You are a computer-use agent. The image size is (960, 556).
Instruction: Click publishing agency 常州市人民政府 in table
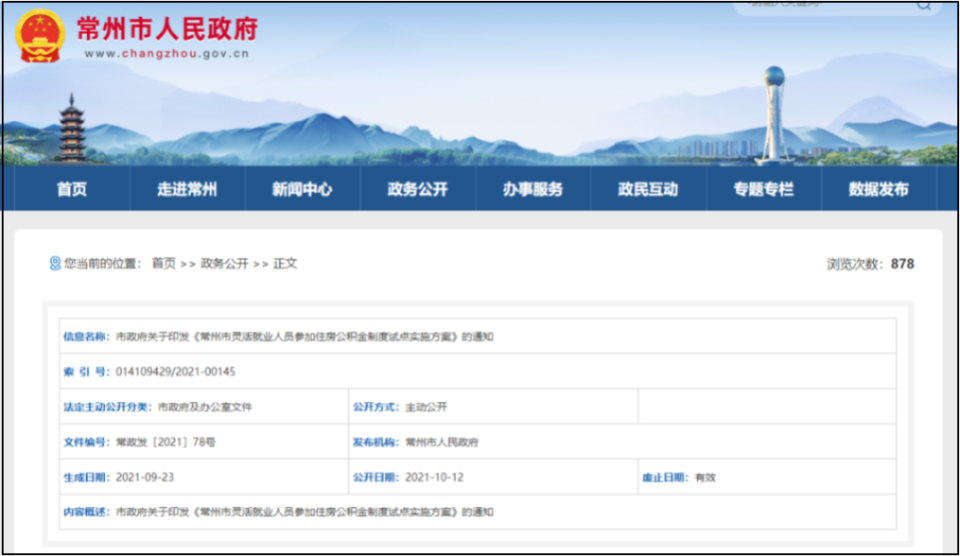pos(442,442)
